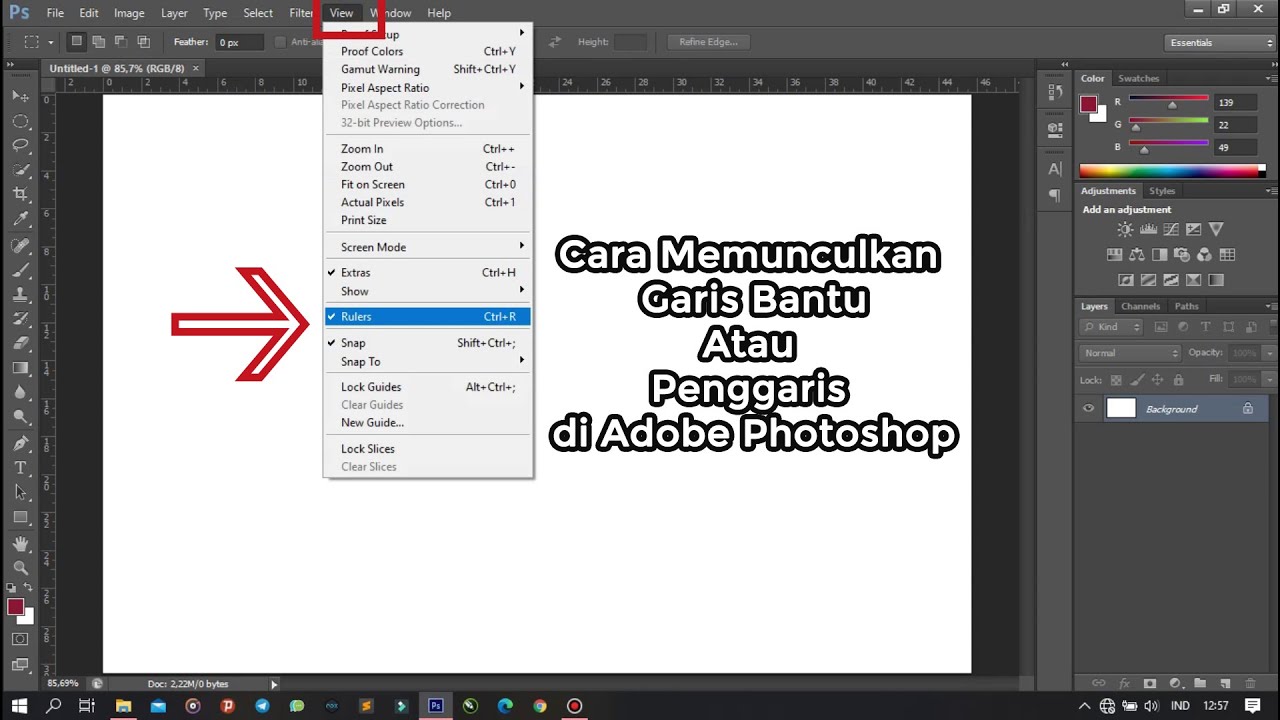
Task: Open the Channels tab
Action: pyautogui.click(x=1140, y=306)
